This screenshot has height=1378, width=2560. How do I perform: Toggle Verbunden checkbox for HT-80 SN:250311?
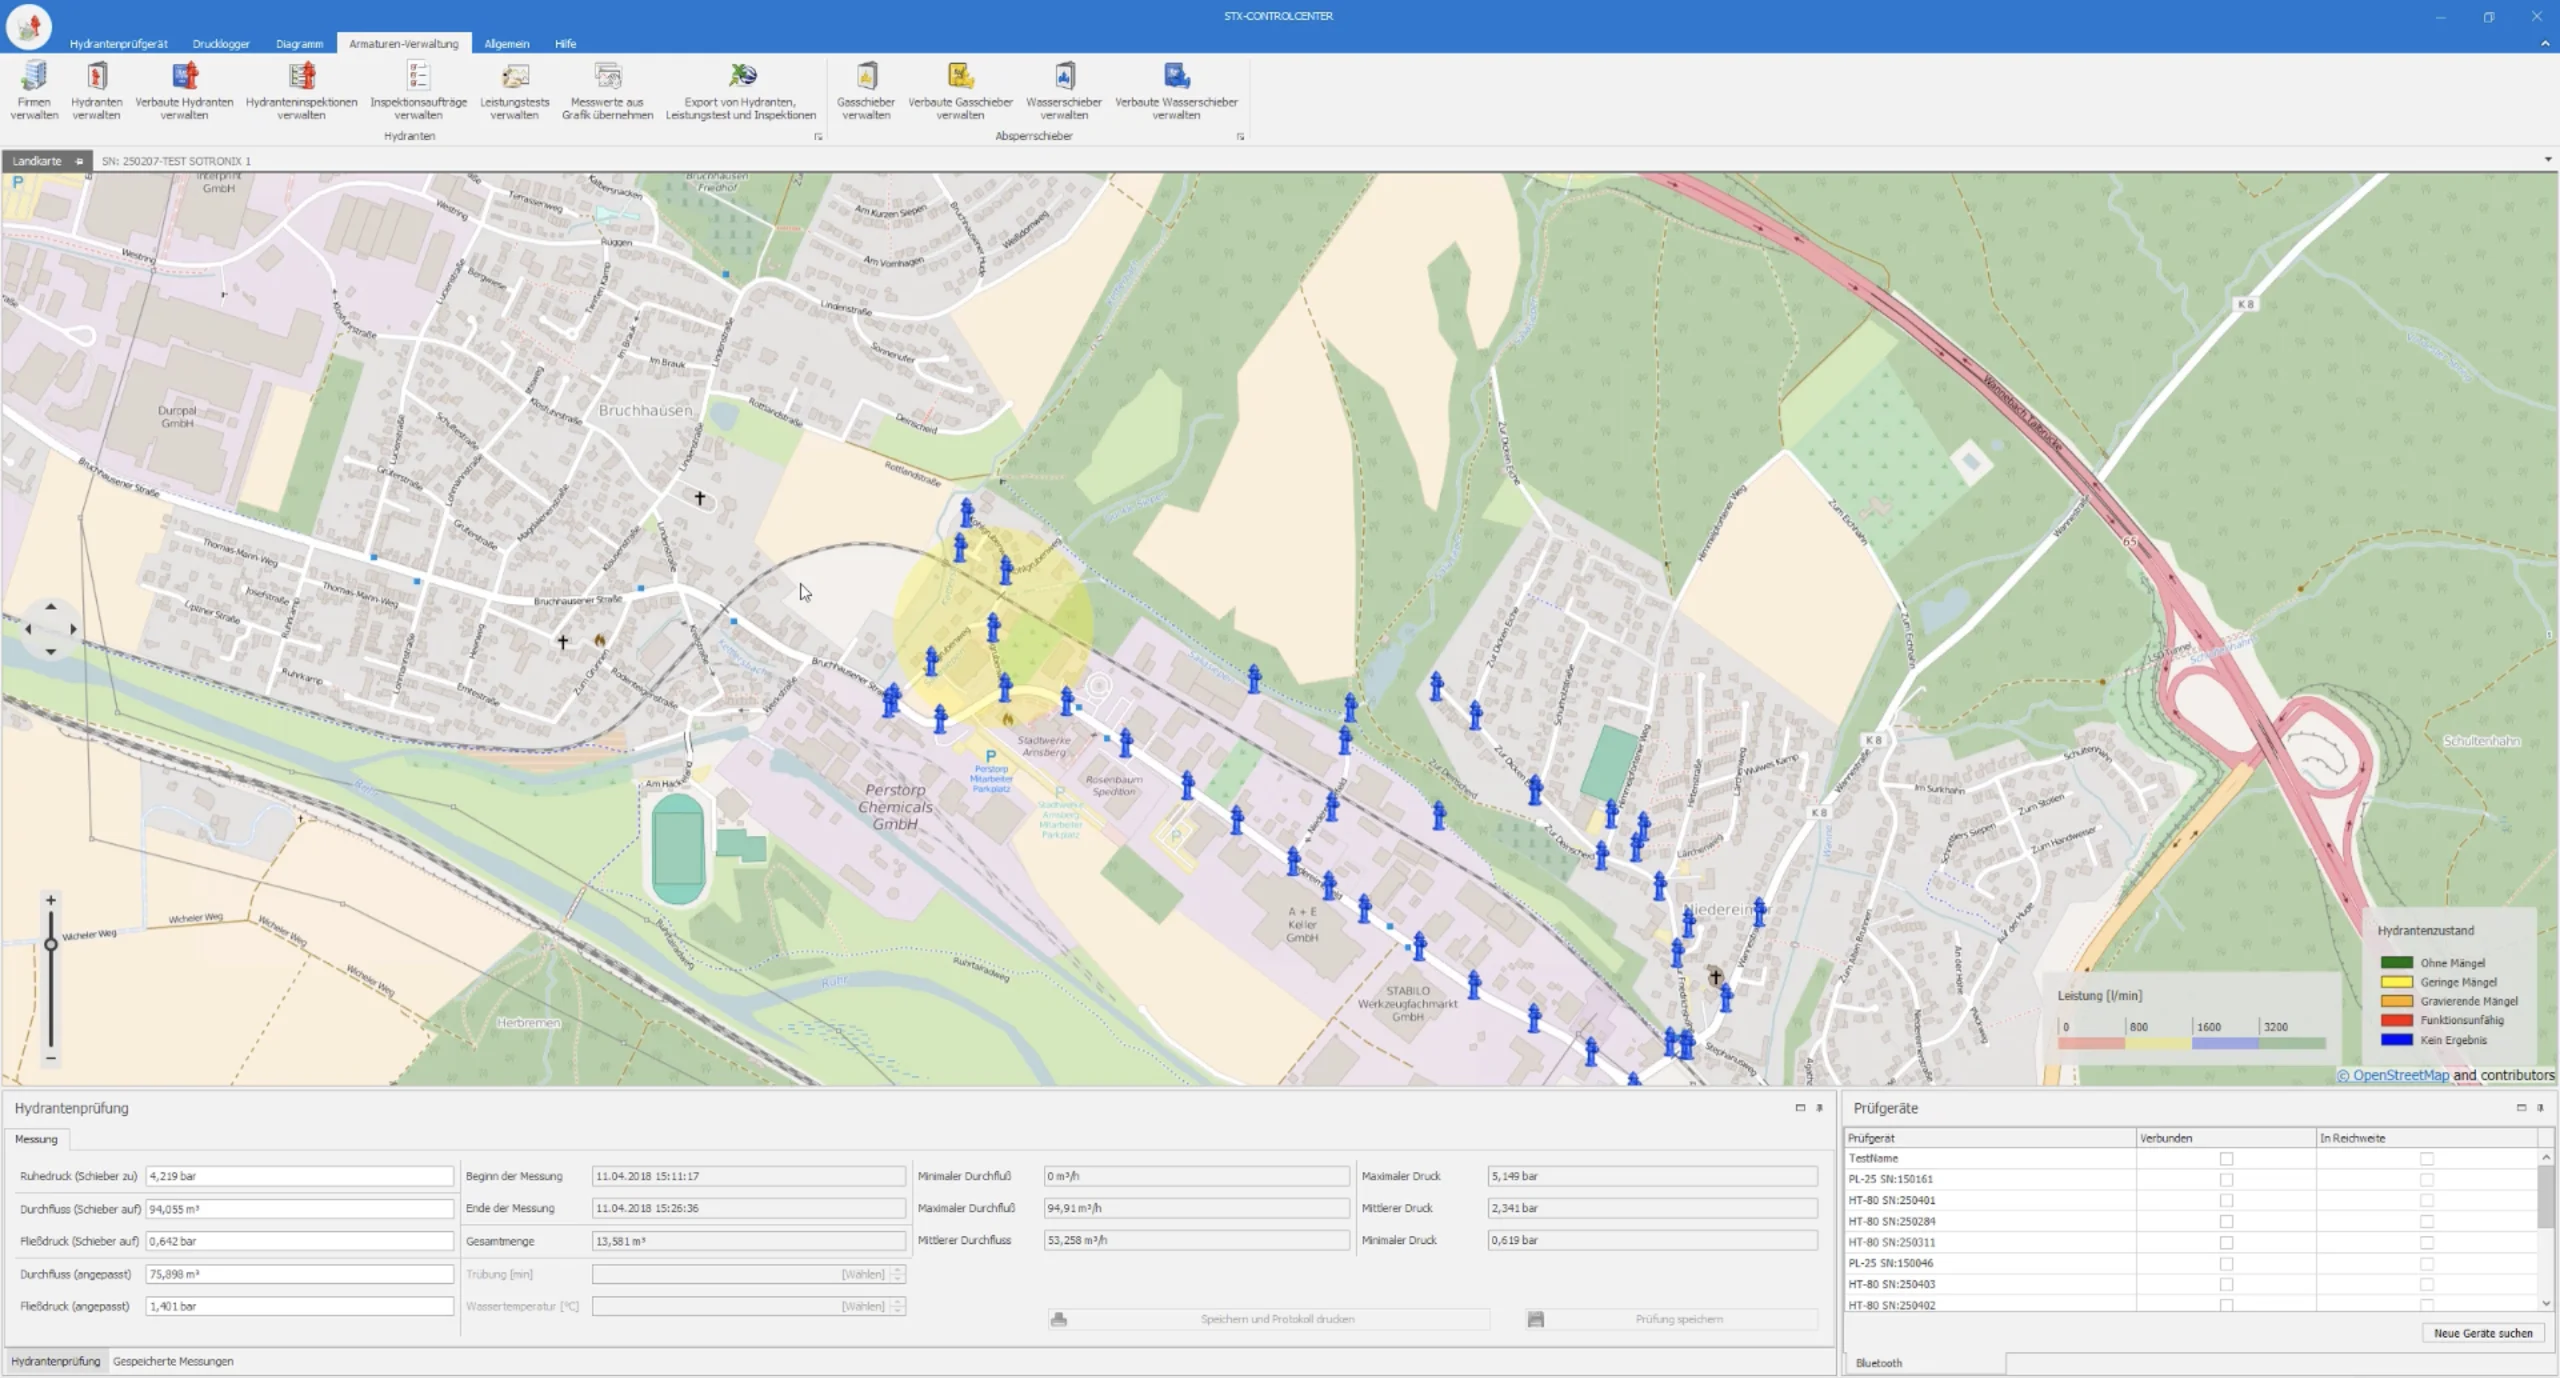[2226, 1242]
